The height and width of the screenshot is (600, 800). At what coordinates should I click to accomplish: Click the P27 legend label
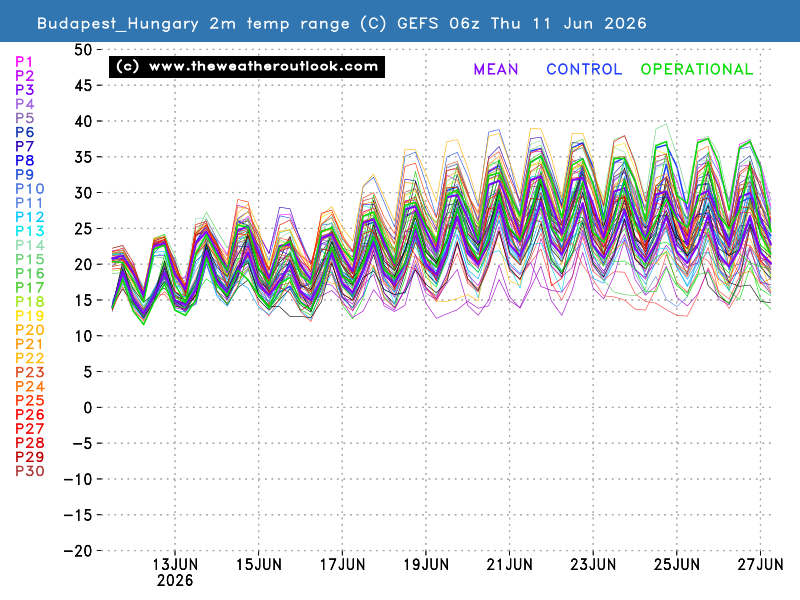(x=30, y=429)
